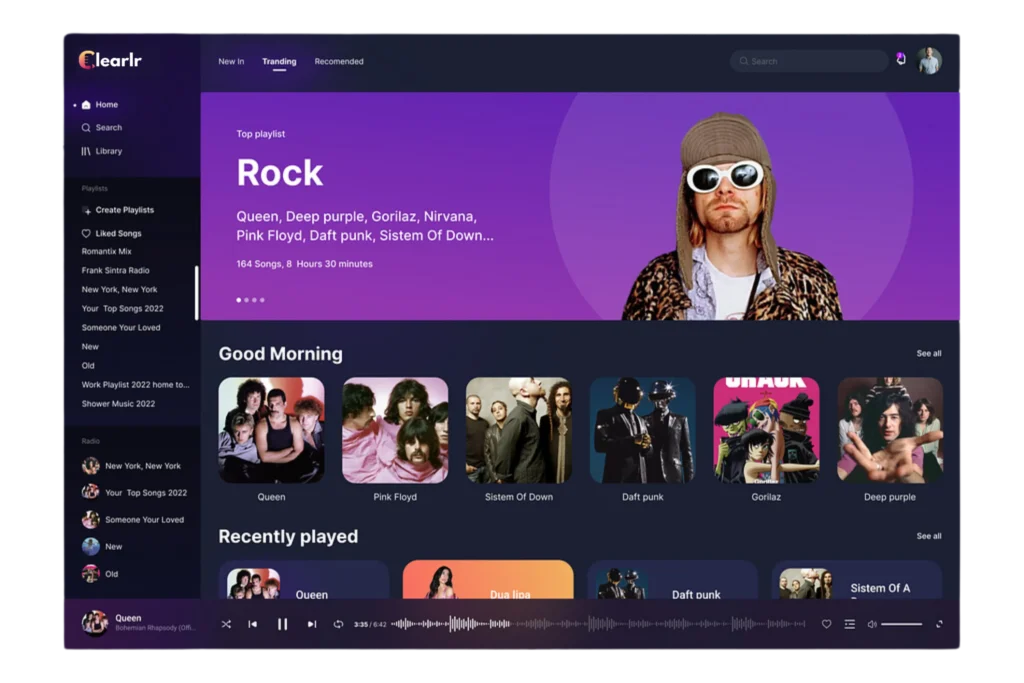Expand the player to fullscreen
The width and height of the screenshot is (1024, 683).
pyautogui.click(x=939, y=624)
